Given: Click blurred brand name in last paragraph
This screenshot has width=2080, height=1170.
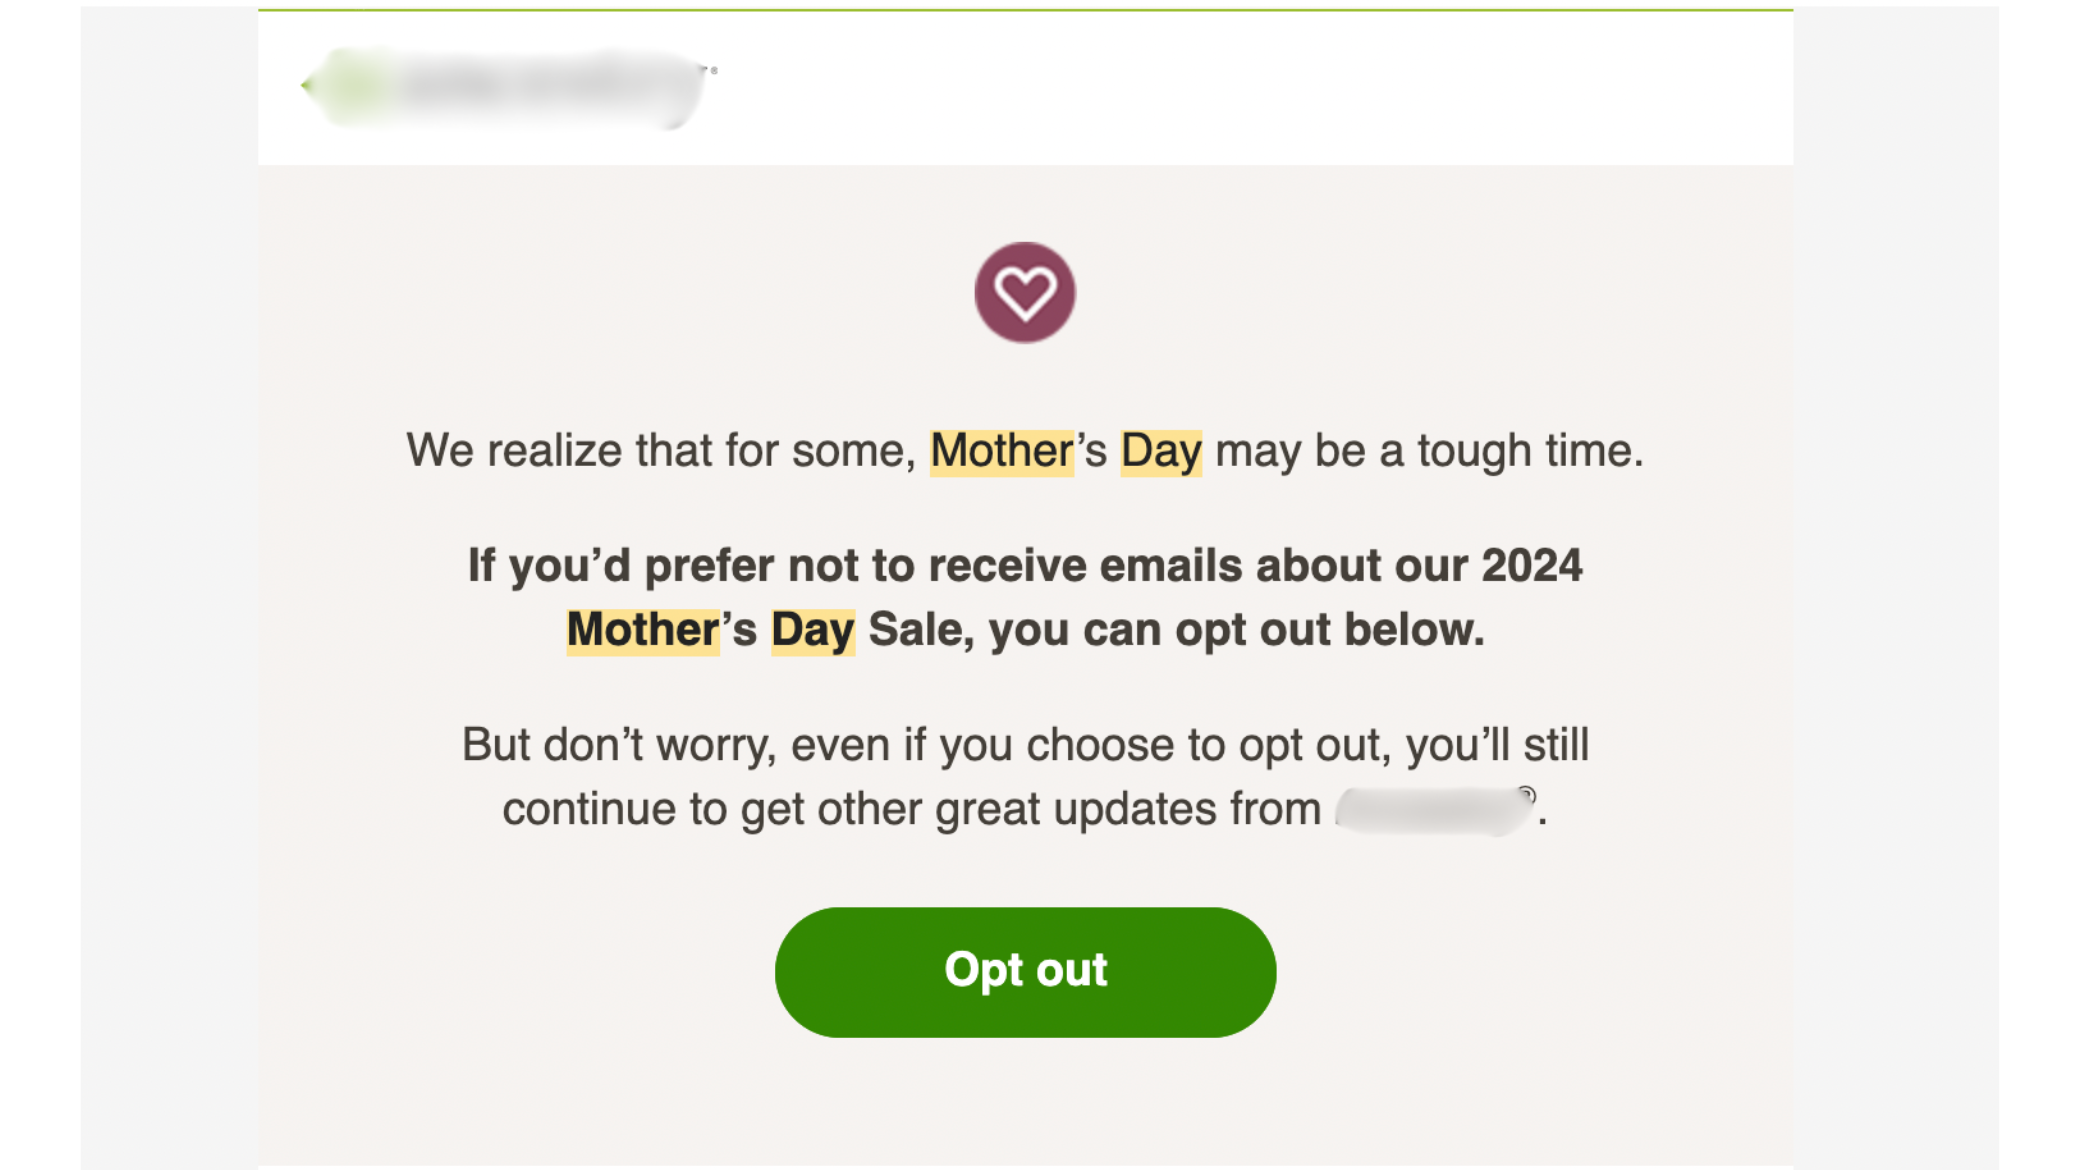Looking at the screenshot, I should click(x=1430, y=810).
